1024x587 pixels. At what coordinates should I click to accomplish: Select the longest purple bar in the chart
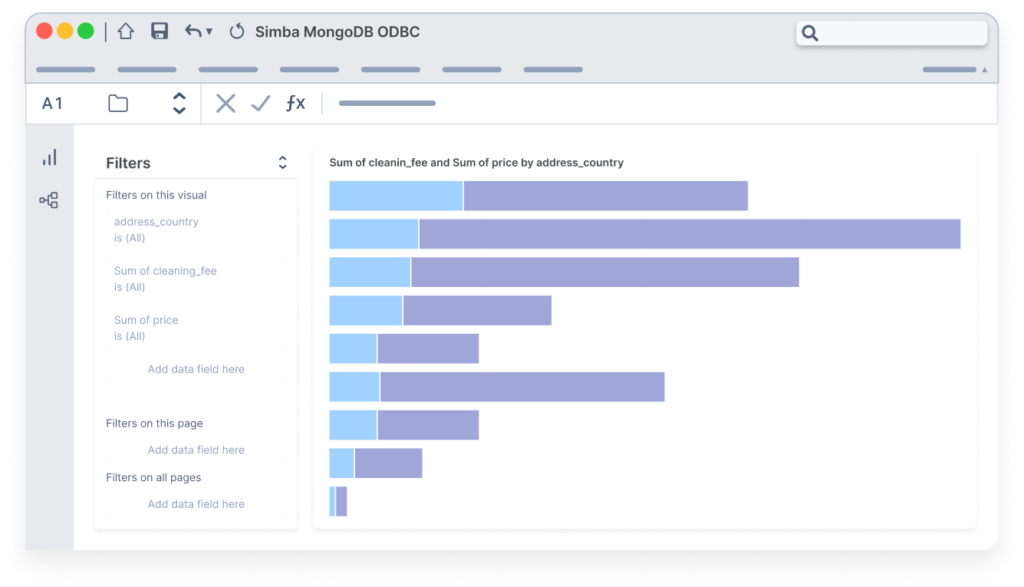[690, 233]
